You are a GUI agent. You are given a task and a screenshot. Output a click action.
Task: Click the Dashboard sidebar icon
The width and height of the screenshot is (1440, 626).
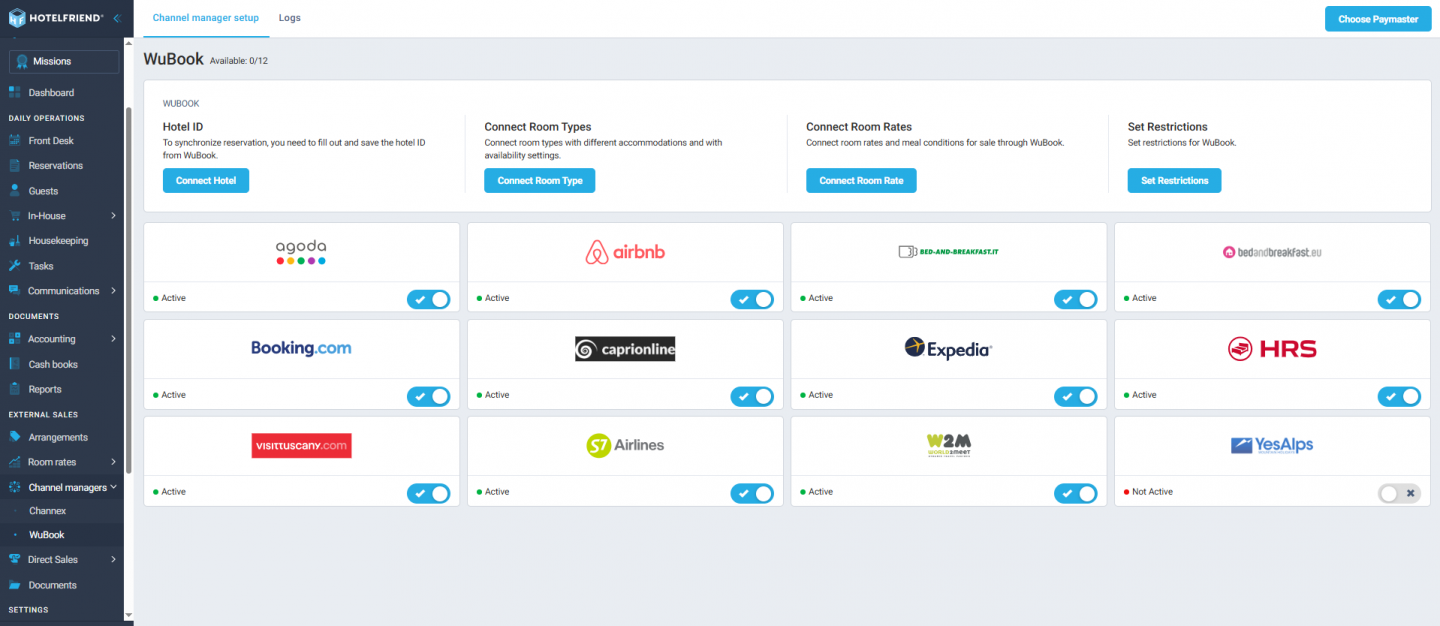click(x=15, y=92)
